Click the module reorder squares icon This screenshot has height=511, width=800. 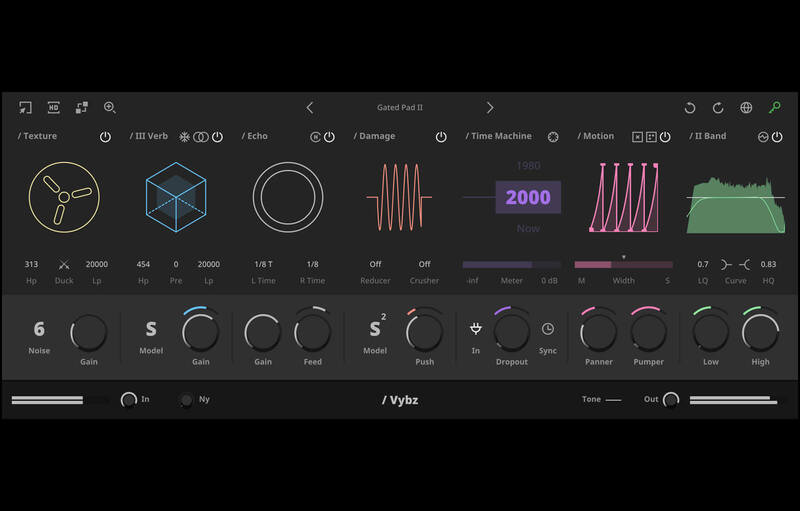82,108
